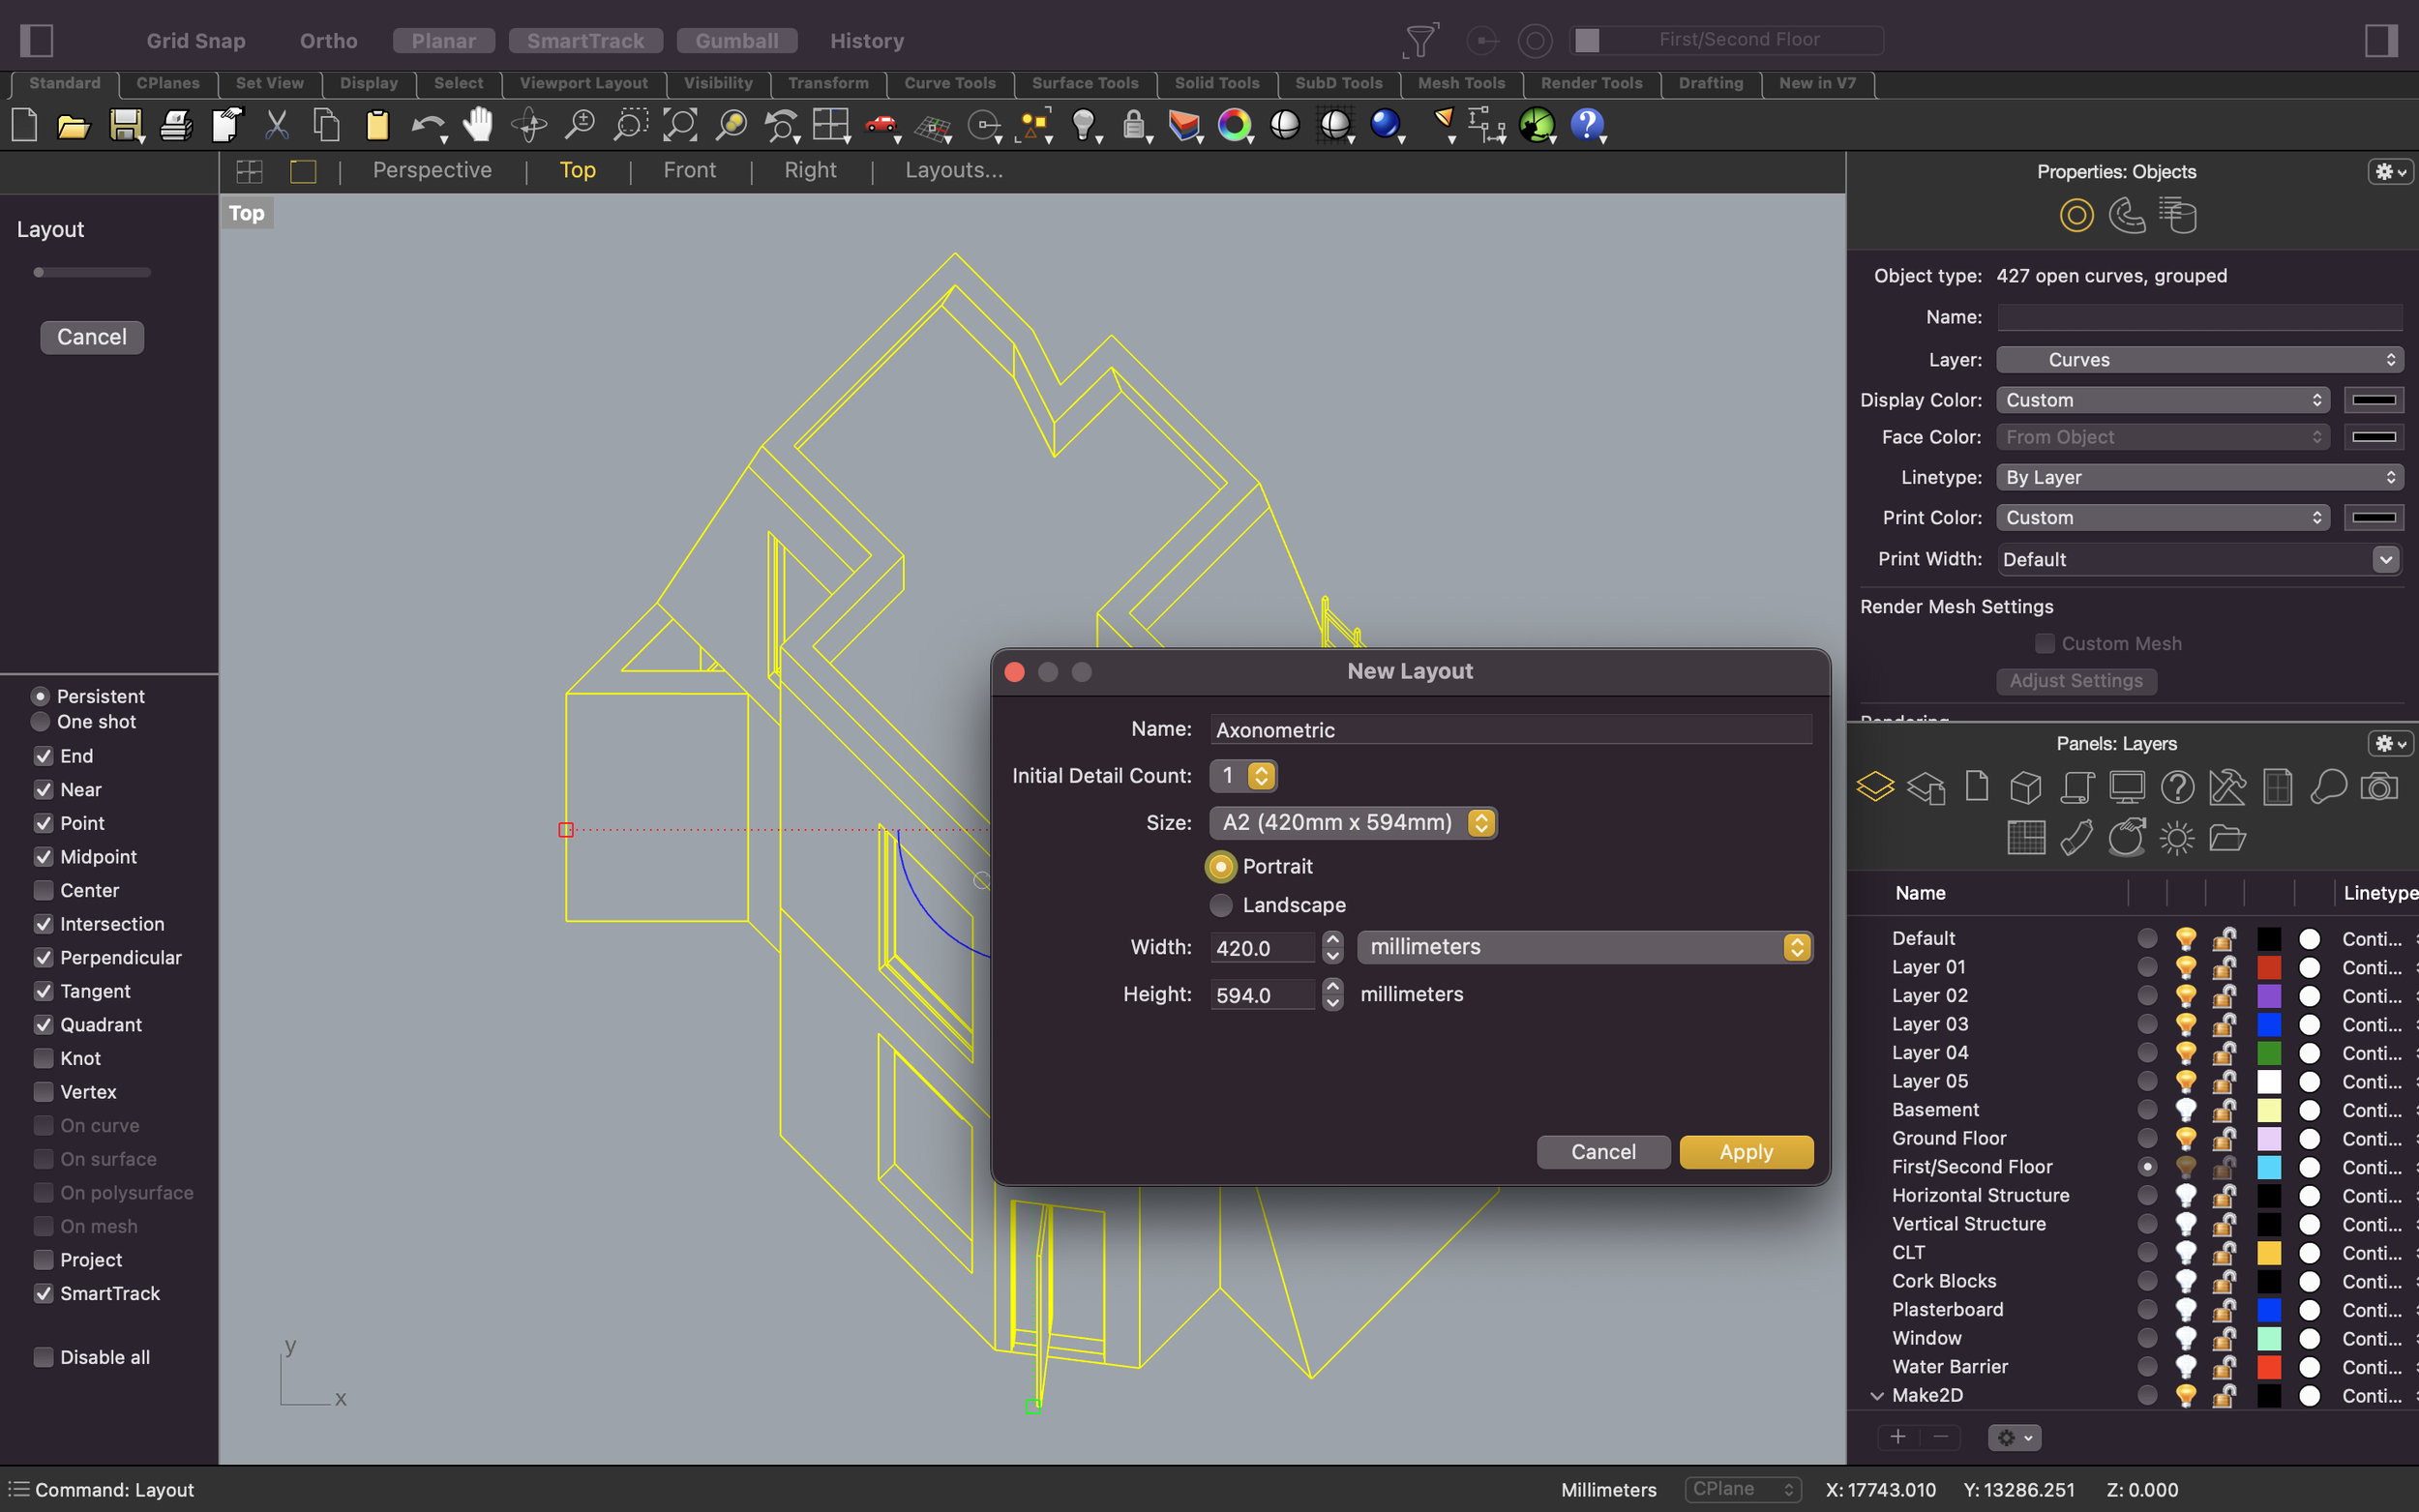Edit the Name field in New Layout dialog

click(x=1507, y=728)
